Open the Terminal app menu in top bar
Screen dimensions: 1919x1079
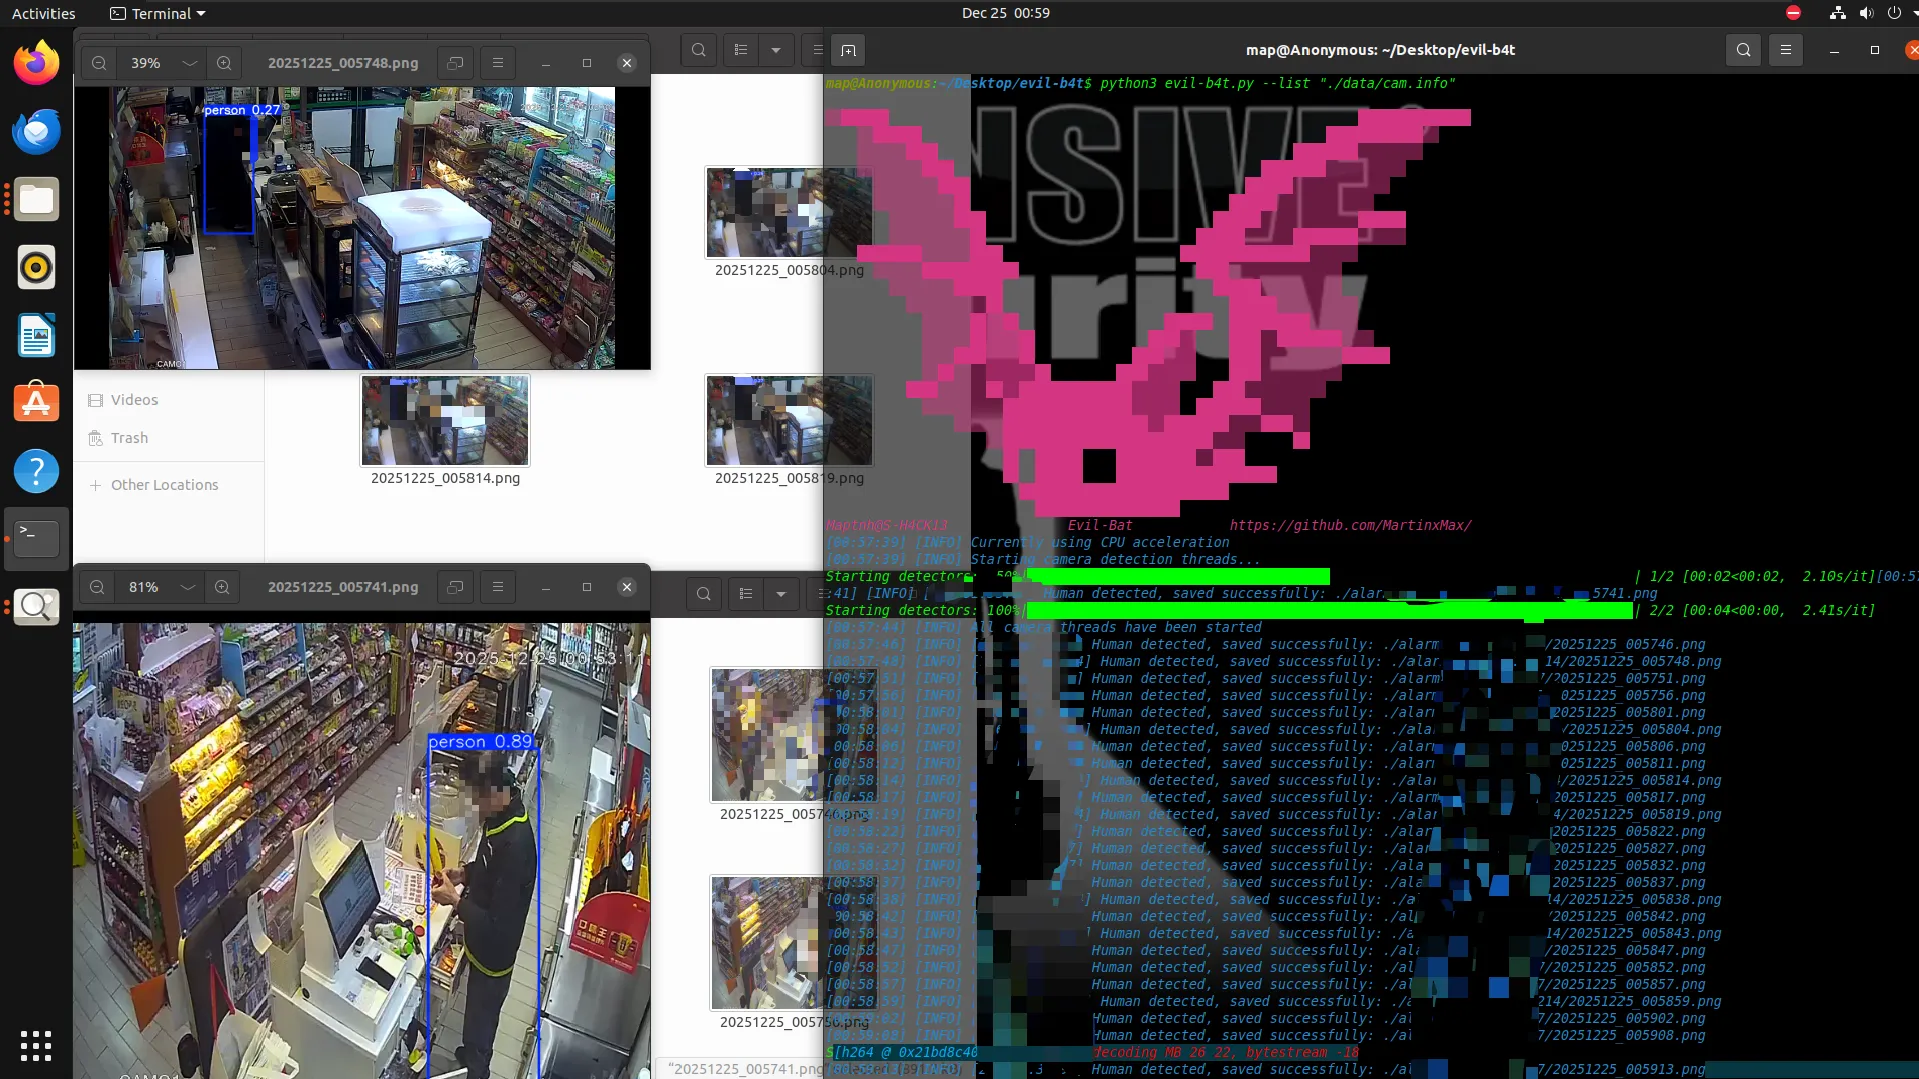(157, 13)
